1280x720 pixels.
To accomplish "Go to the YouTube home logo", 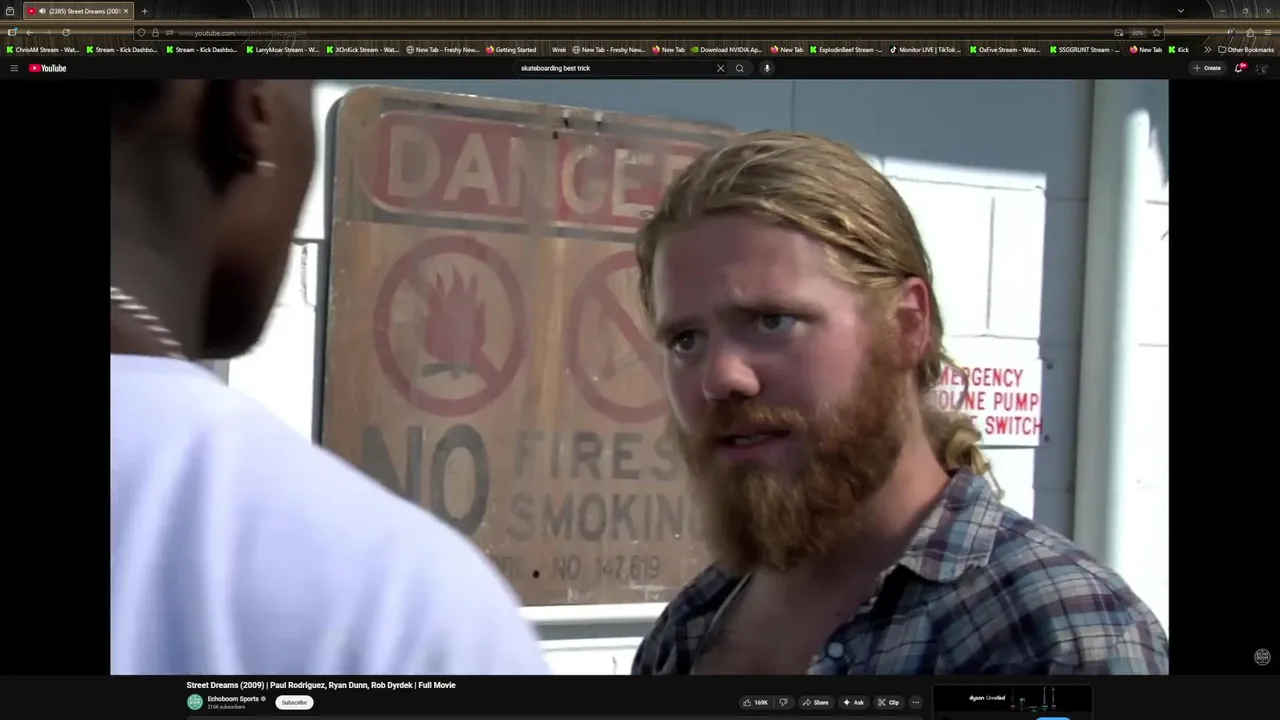I will pyautogui.click(x=48, y=68).
